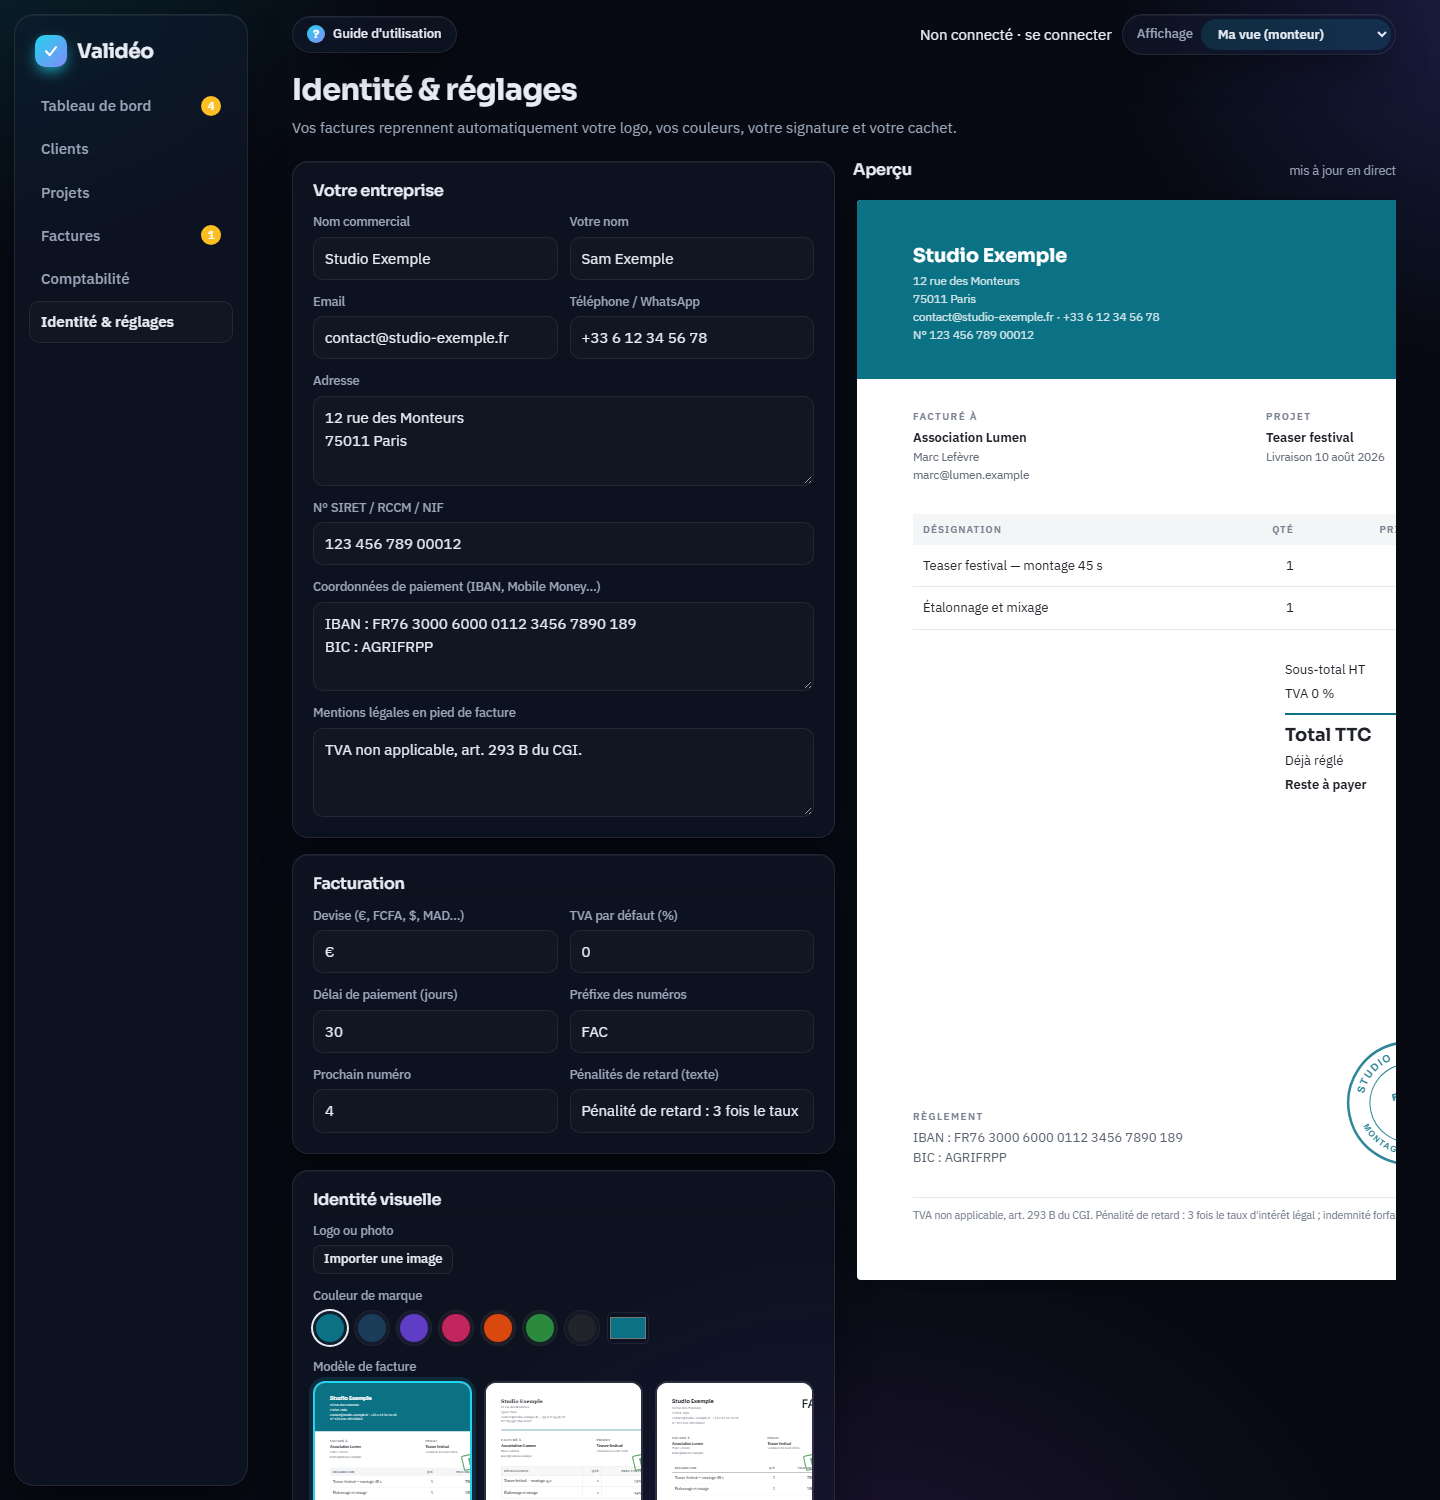Open the Affichage view dropdown
The width and height of the screenshot is (1440, 1500).
pos(1296,34)
